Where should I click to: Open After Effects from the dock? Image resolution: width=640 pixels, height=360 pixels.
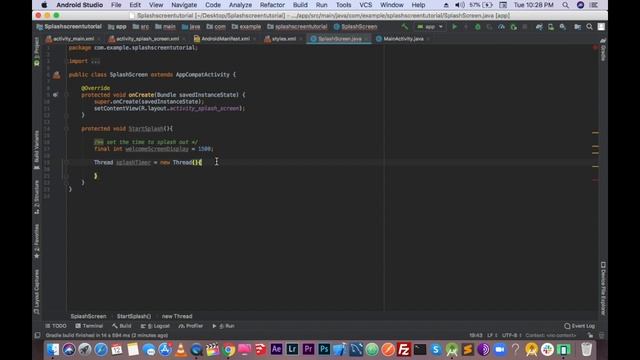click(276, 349)
